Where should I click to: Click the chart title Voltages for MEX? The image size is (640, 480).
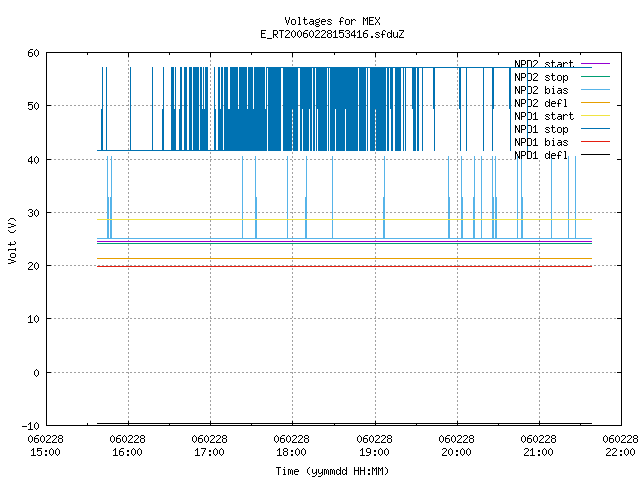tap(332, 21)
